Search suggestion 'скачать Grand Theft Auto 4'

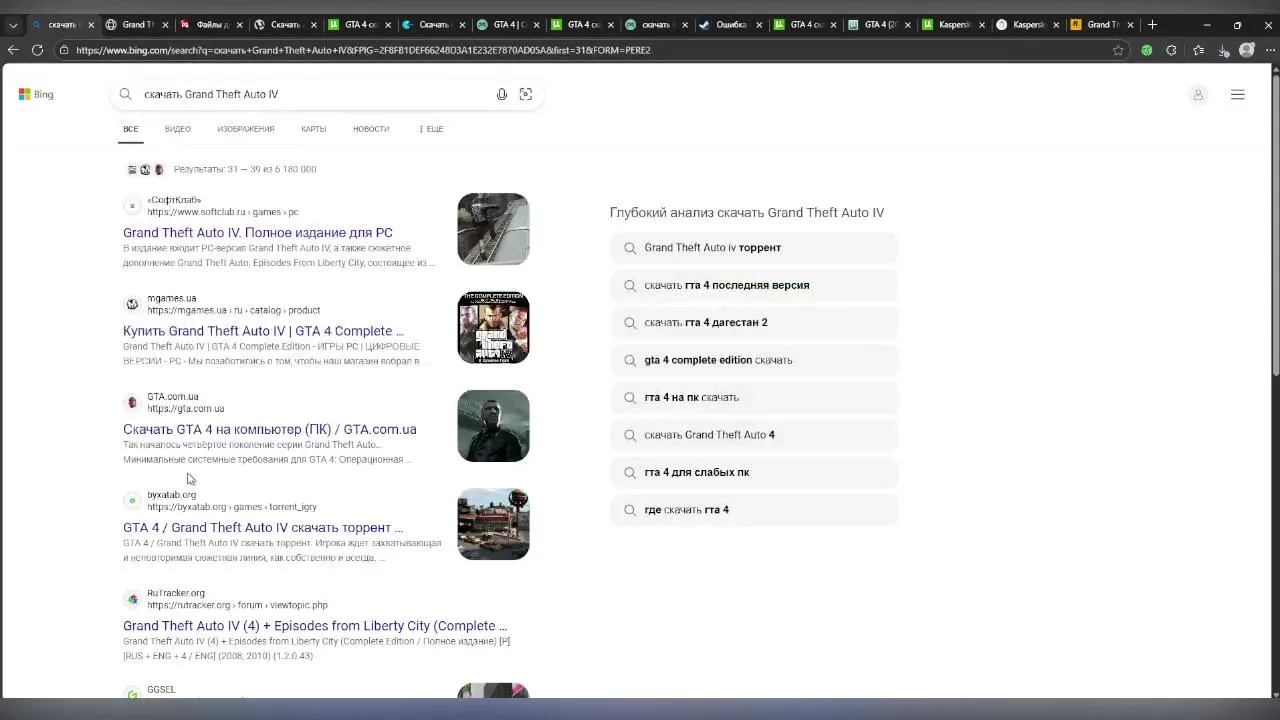pyautogui.click(x=754, y=435)
